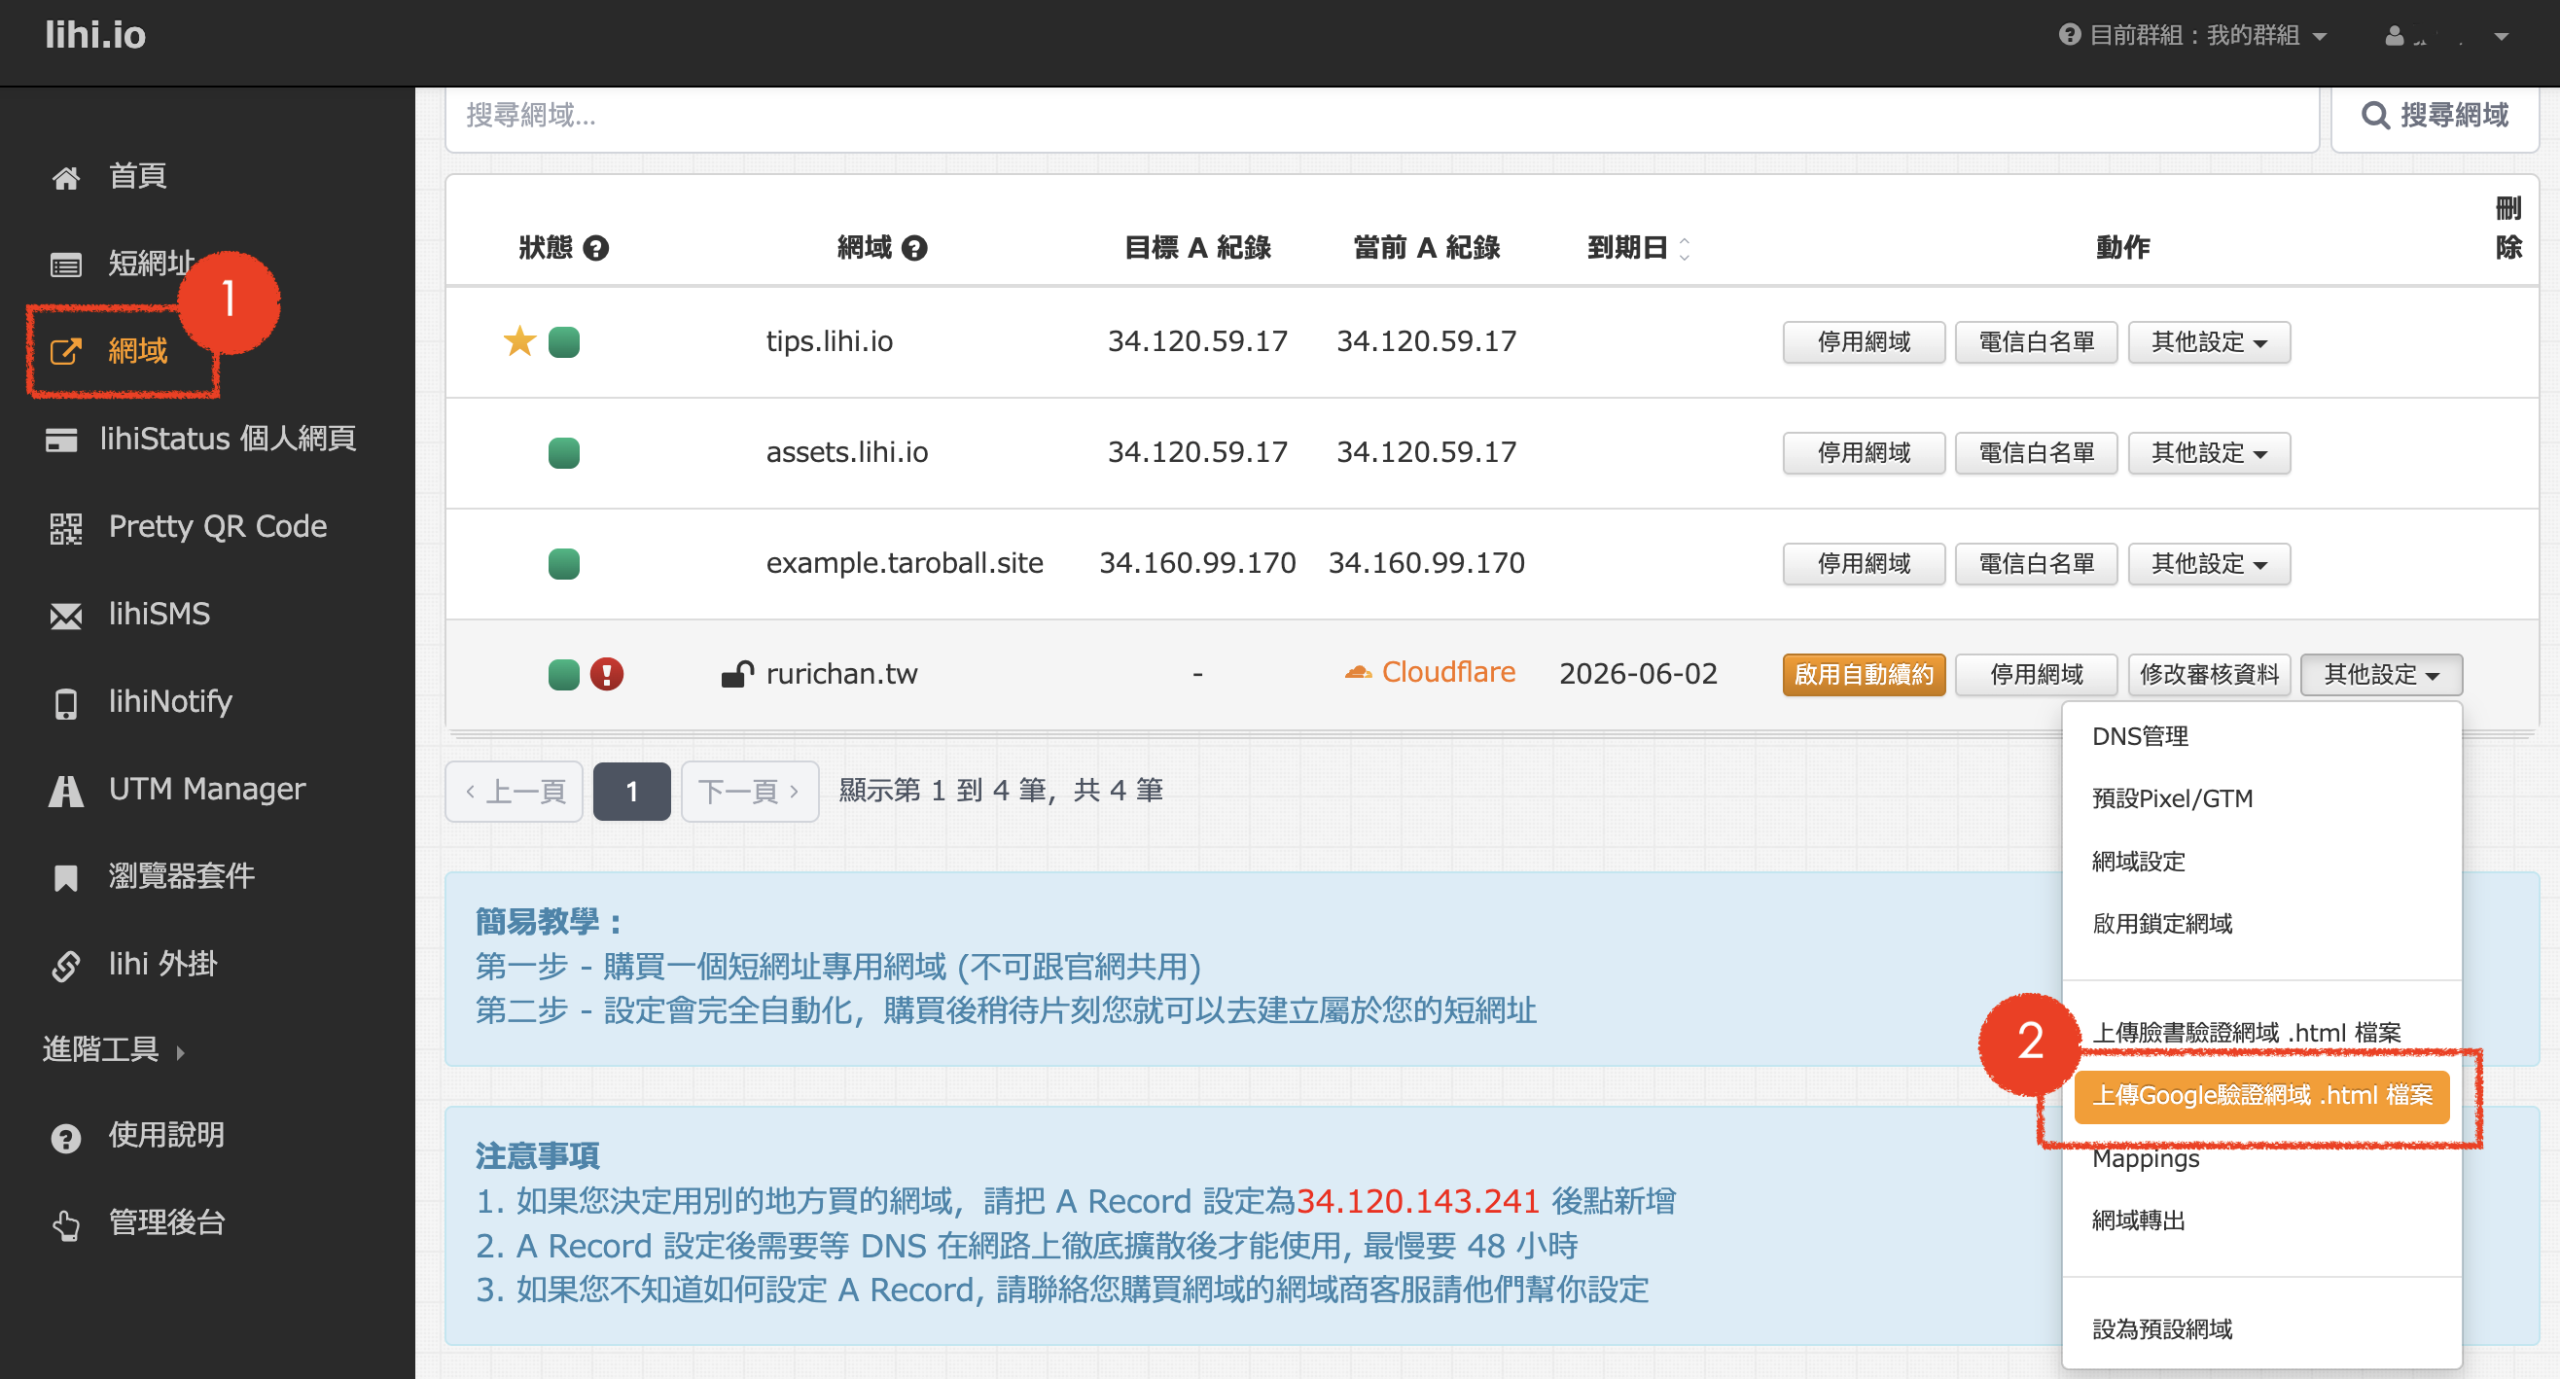The image size is (2560, 1379).
Task: Select 上傳Google驗證網域 .html 檔案 menu item
Action: [x=2262, y=1096]
